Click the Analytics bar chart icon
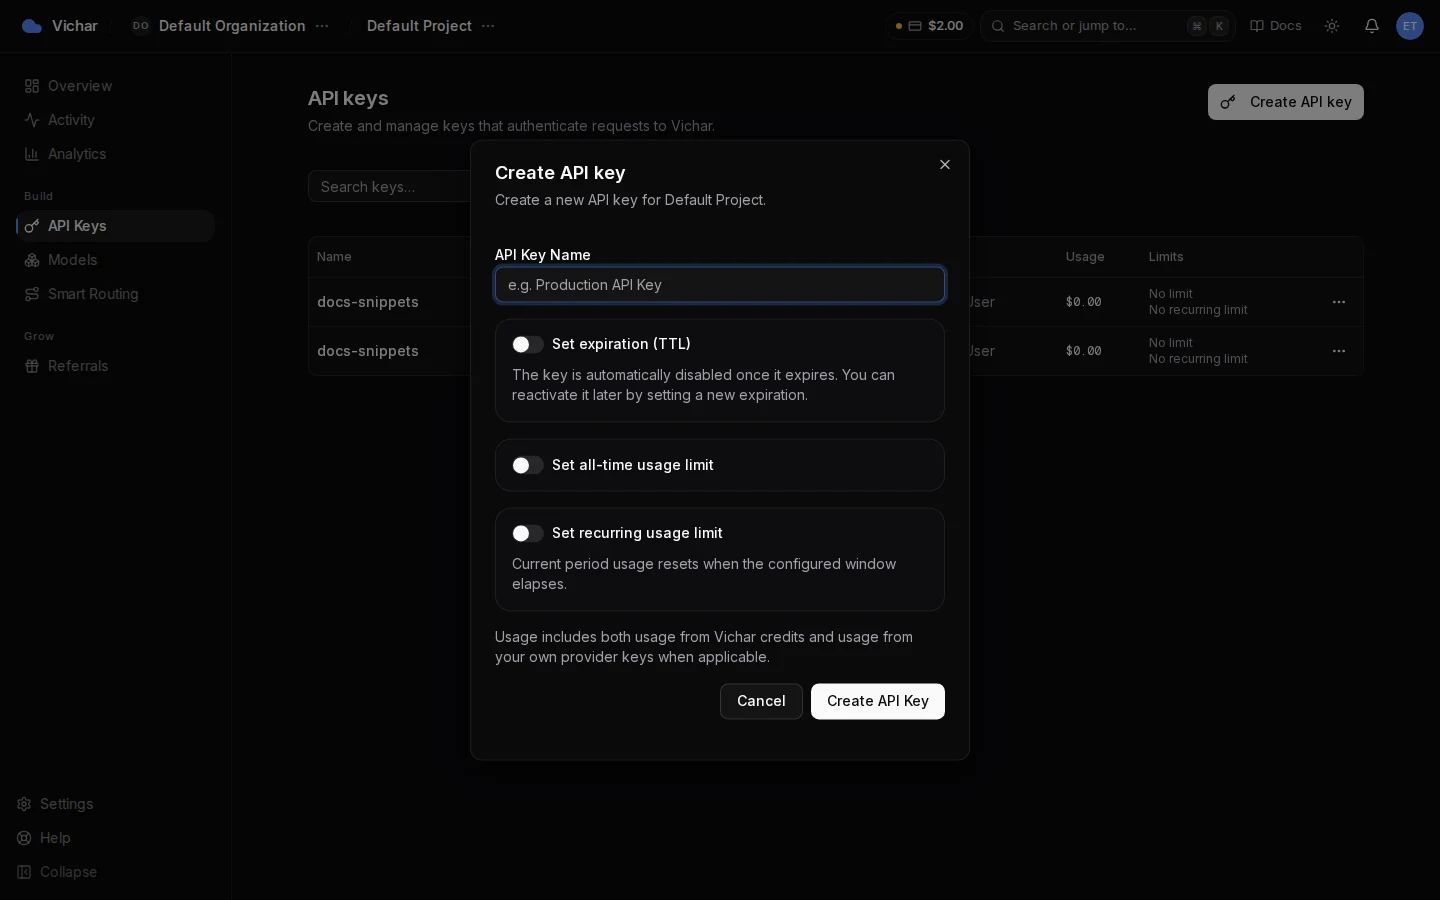 (32, 154)
